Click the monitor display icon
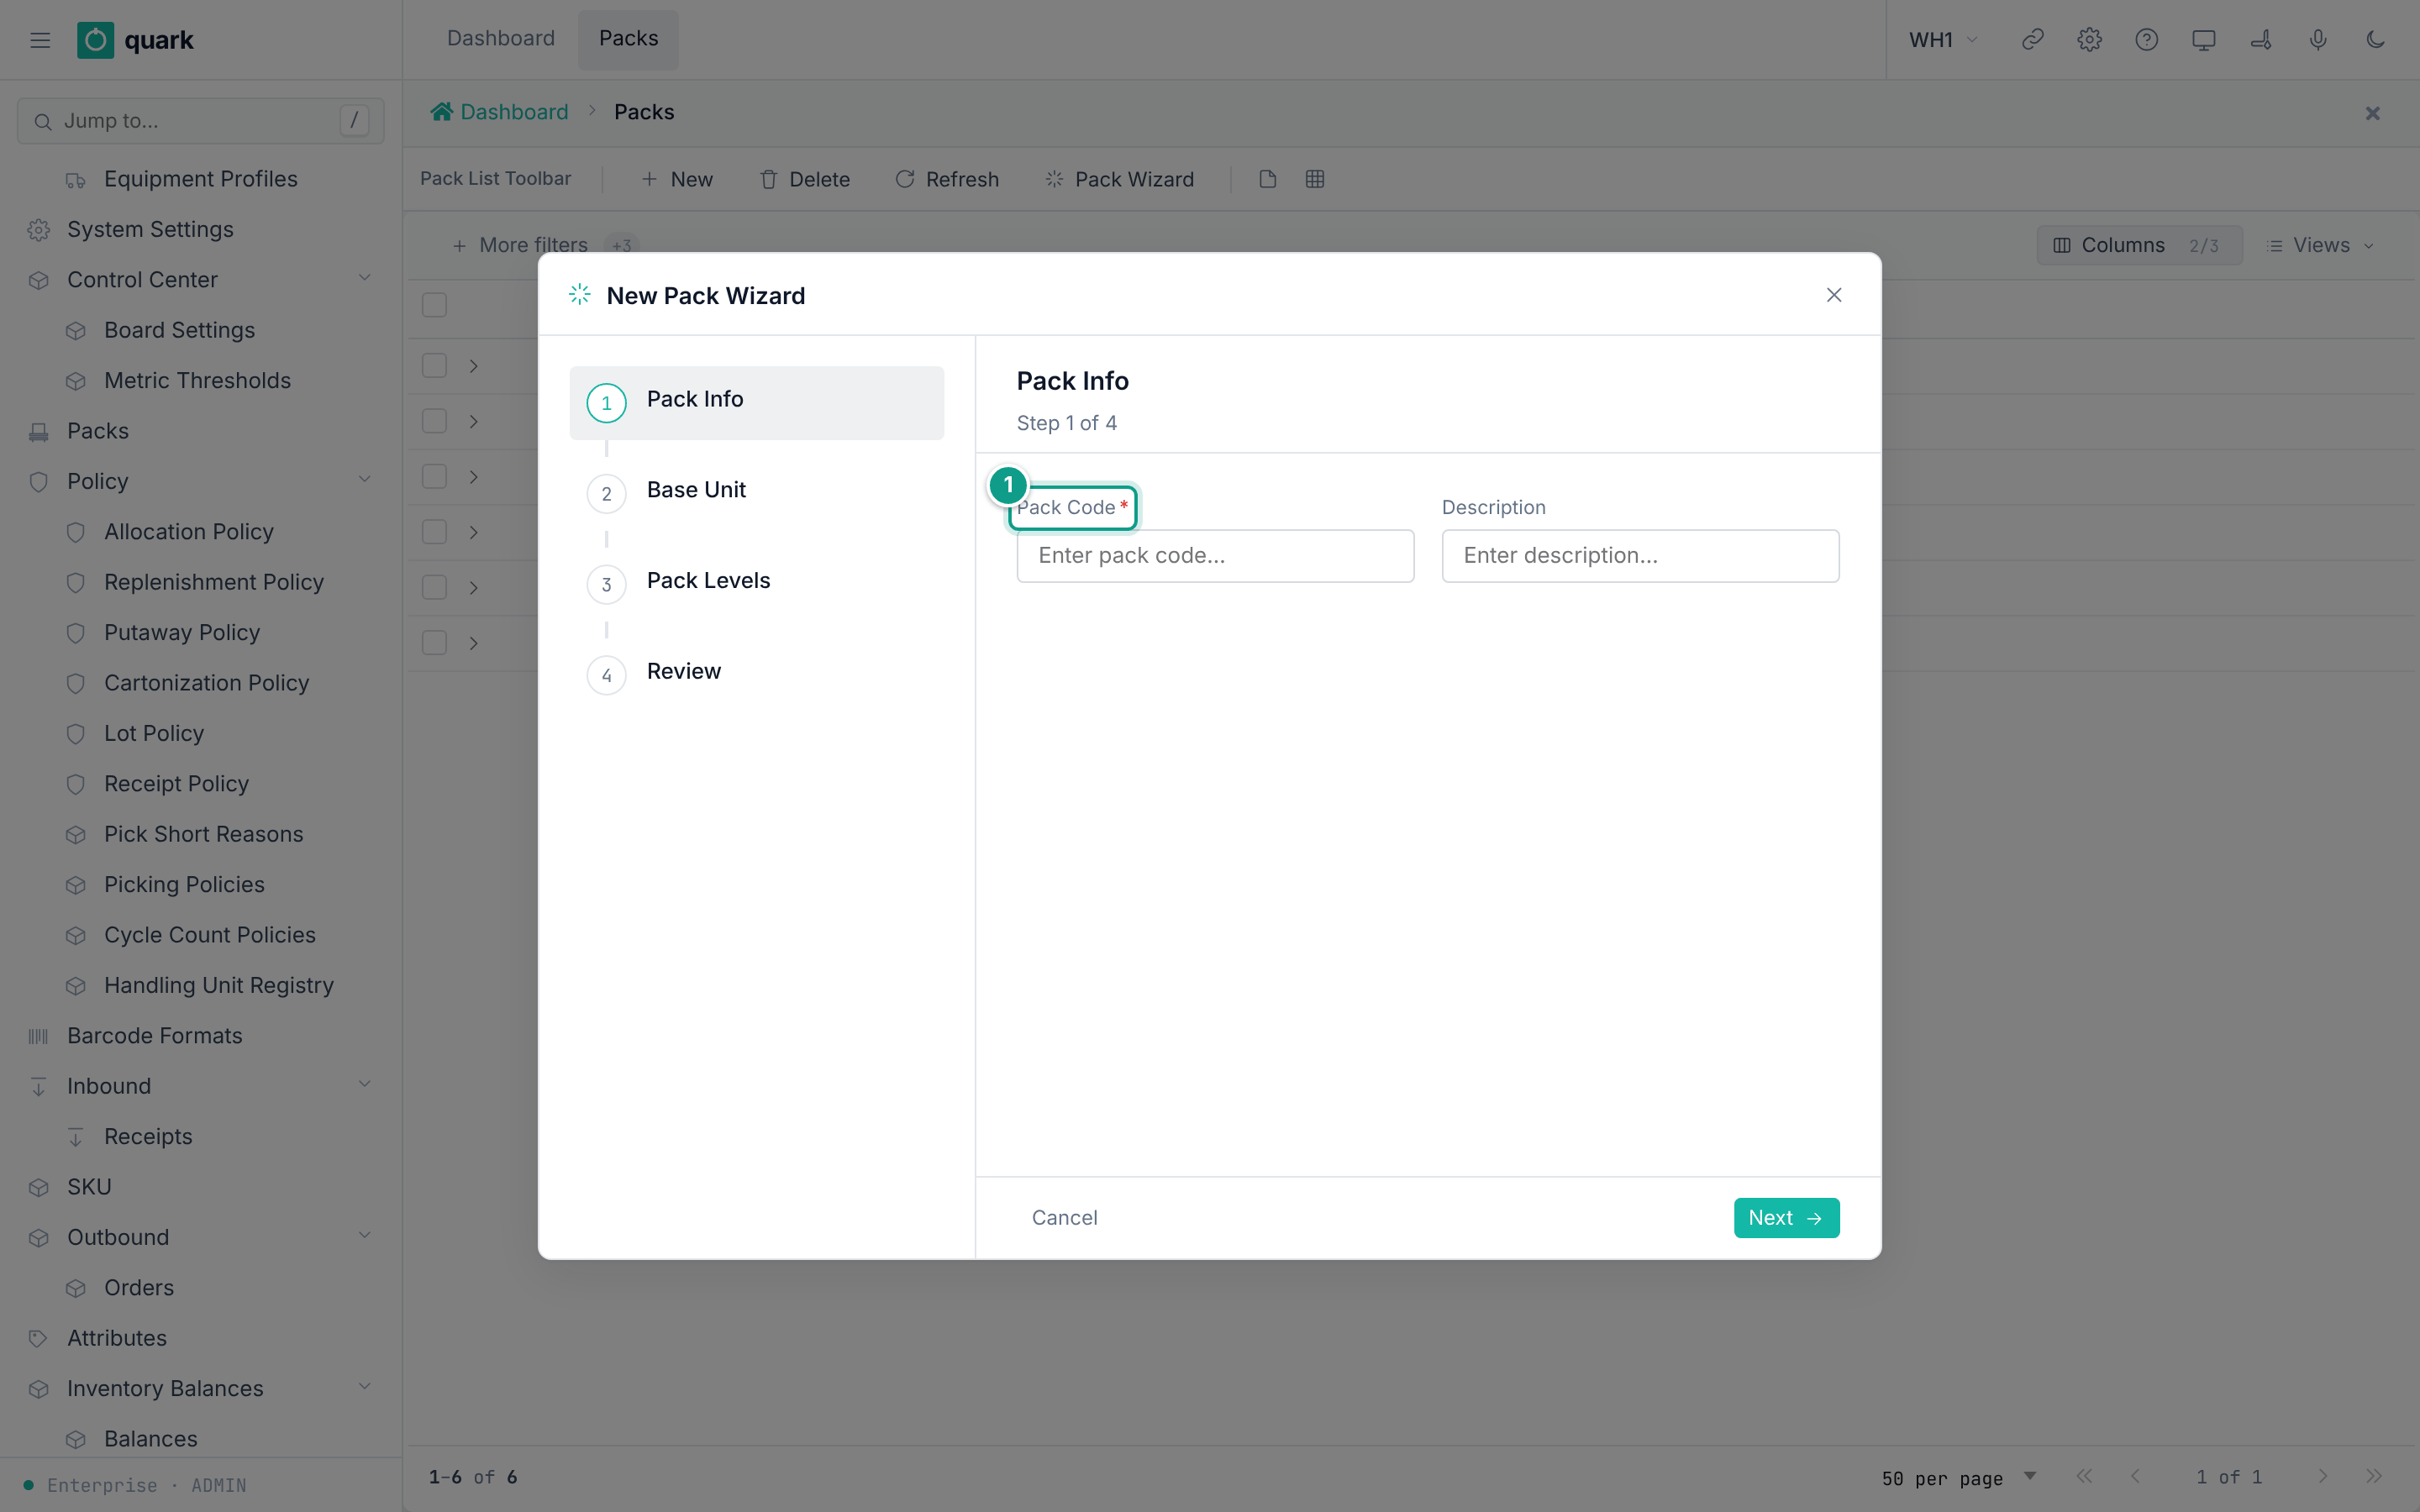Screen dimensions: 2420x1512 click(2203, 40)
